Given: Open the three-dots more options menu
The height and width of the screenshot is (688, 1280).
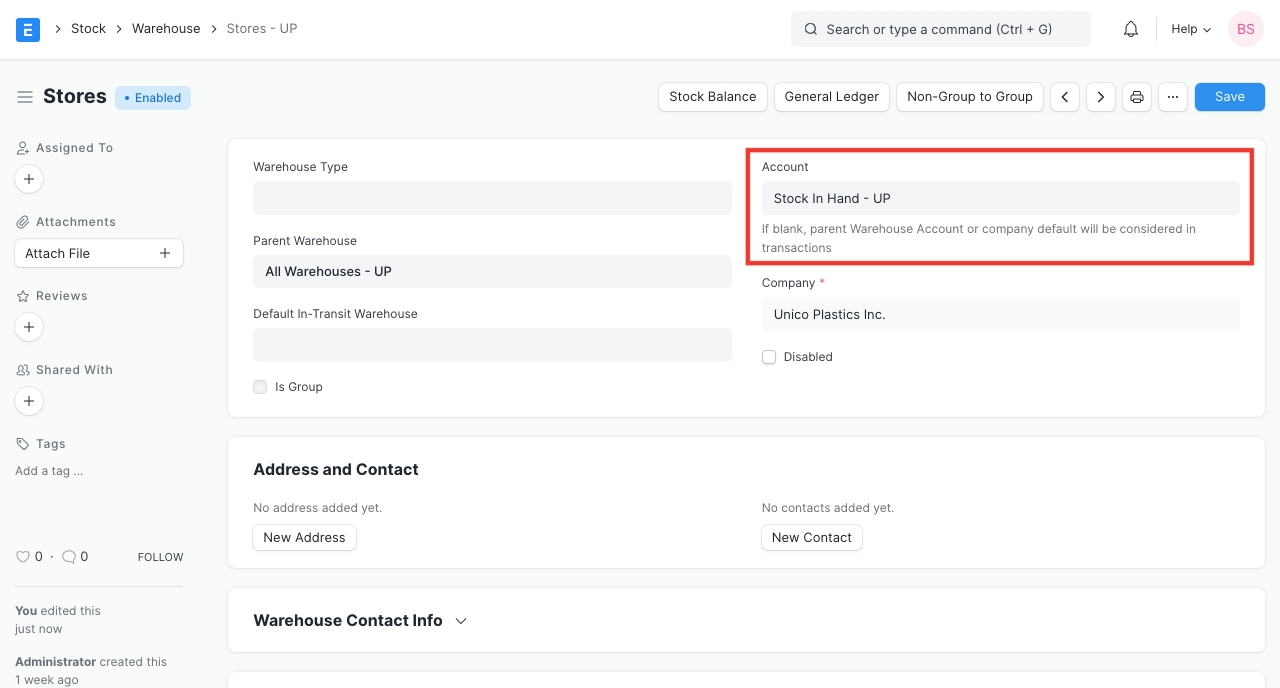Looking at the screenshot, I should pyautogui.click(x=1173, y=97).
